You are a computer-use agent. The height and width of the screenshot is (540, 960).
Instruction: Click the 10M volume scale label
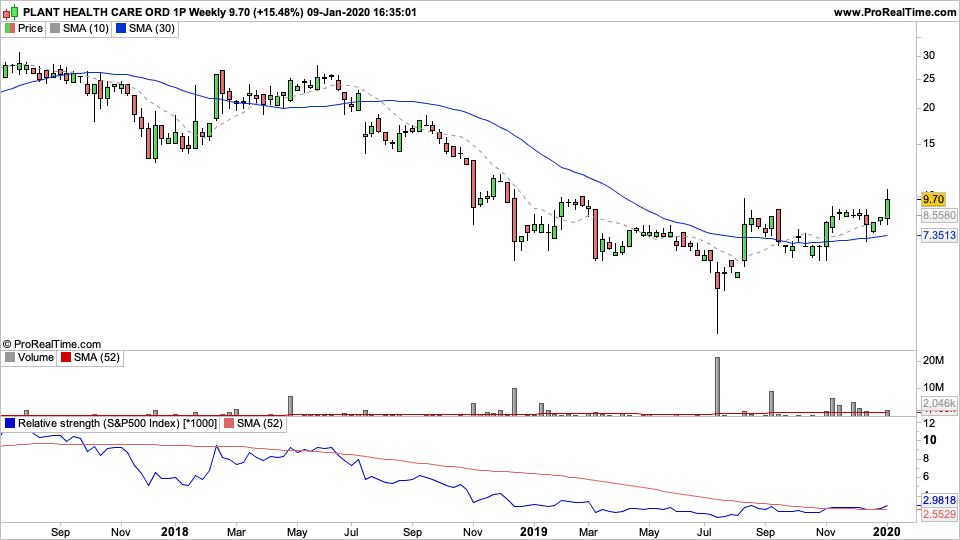pos(933,388)
